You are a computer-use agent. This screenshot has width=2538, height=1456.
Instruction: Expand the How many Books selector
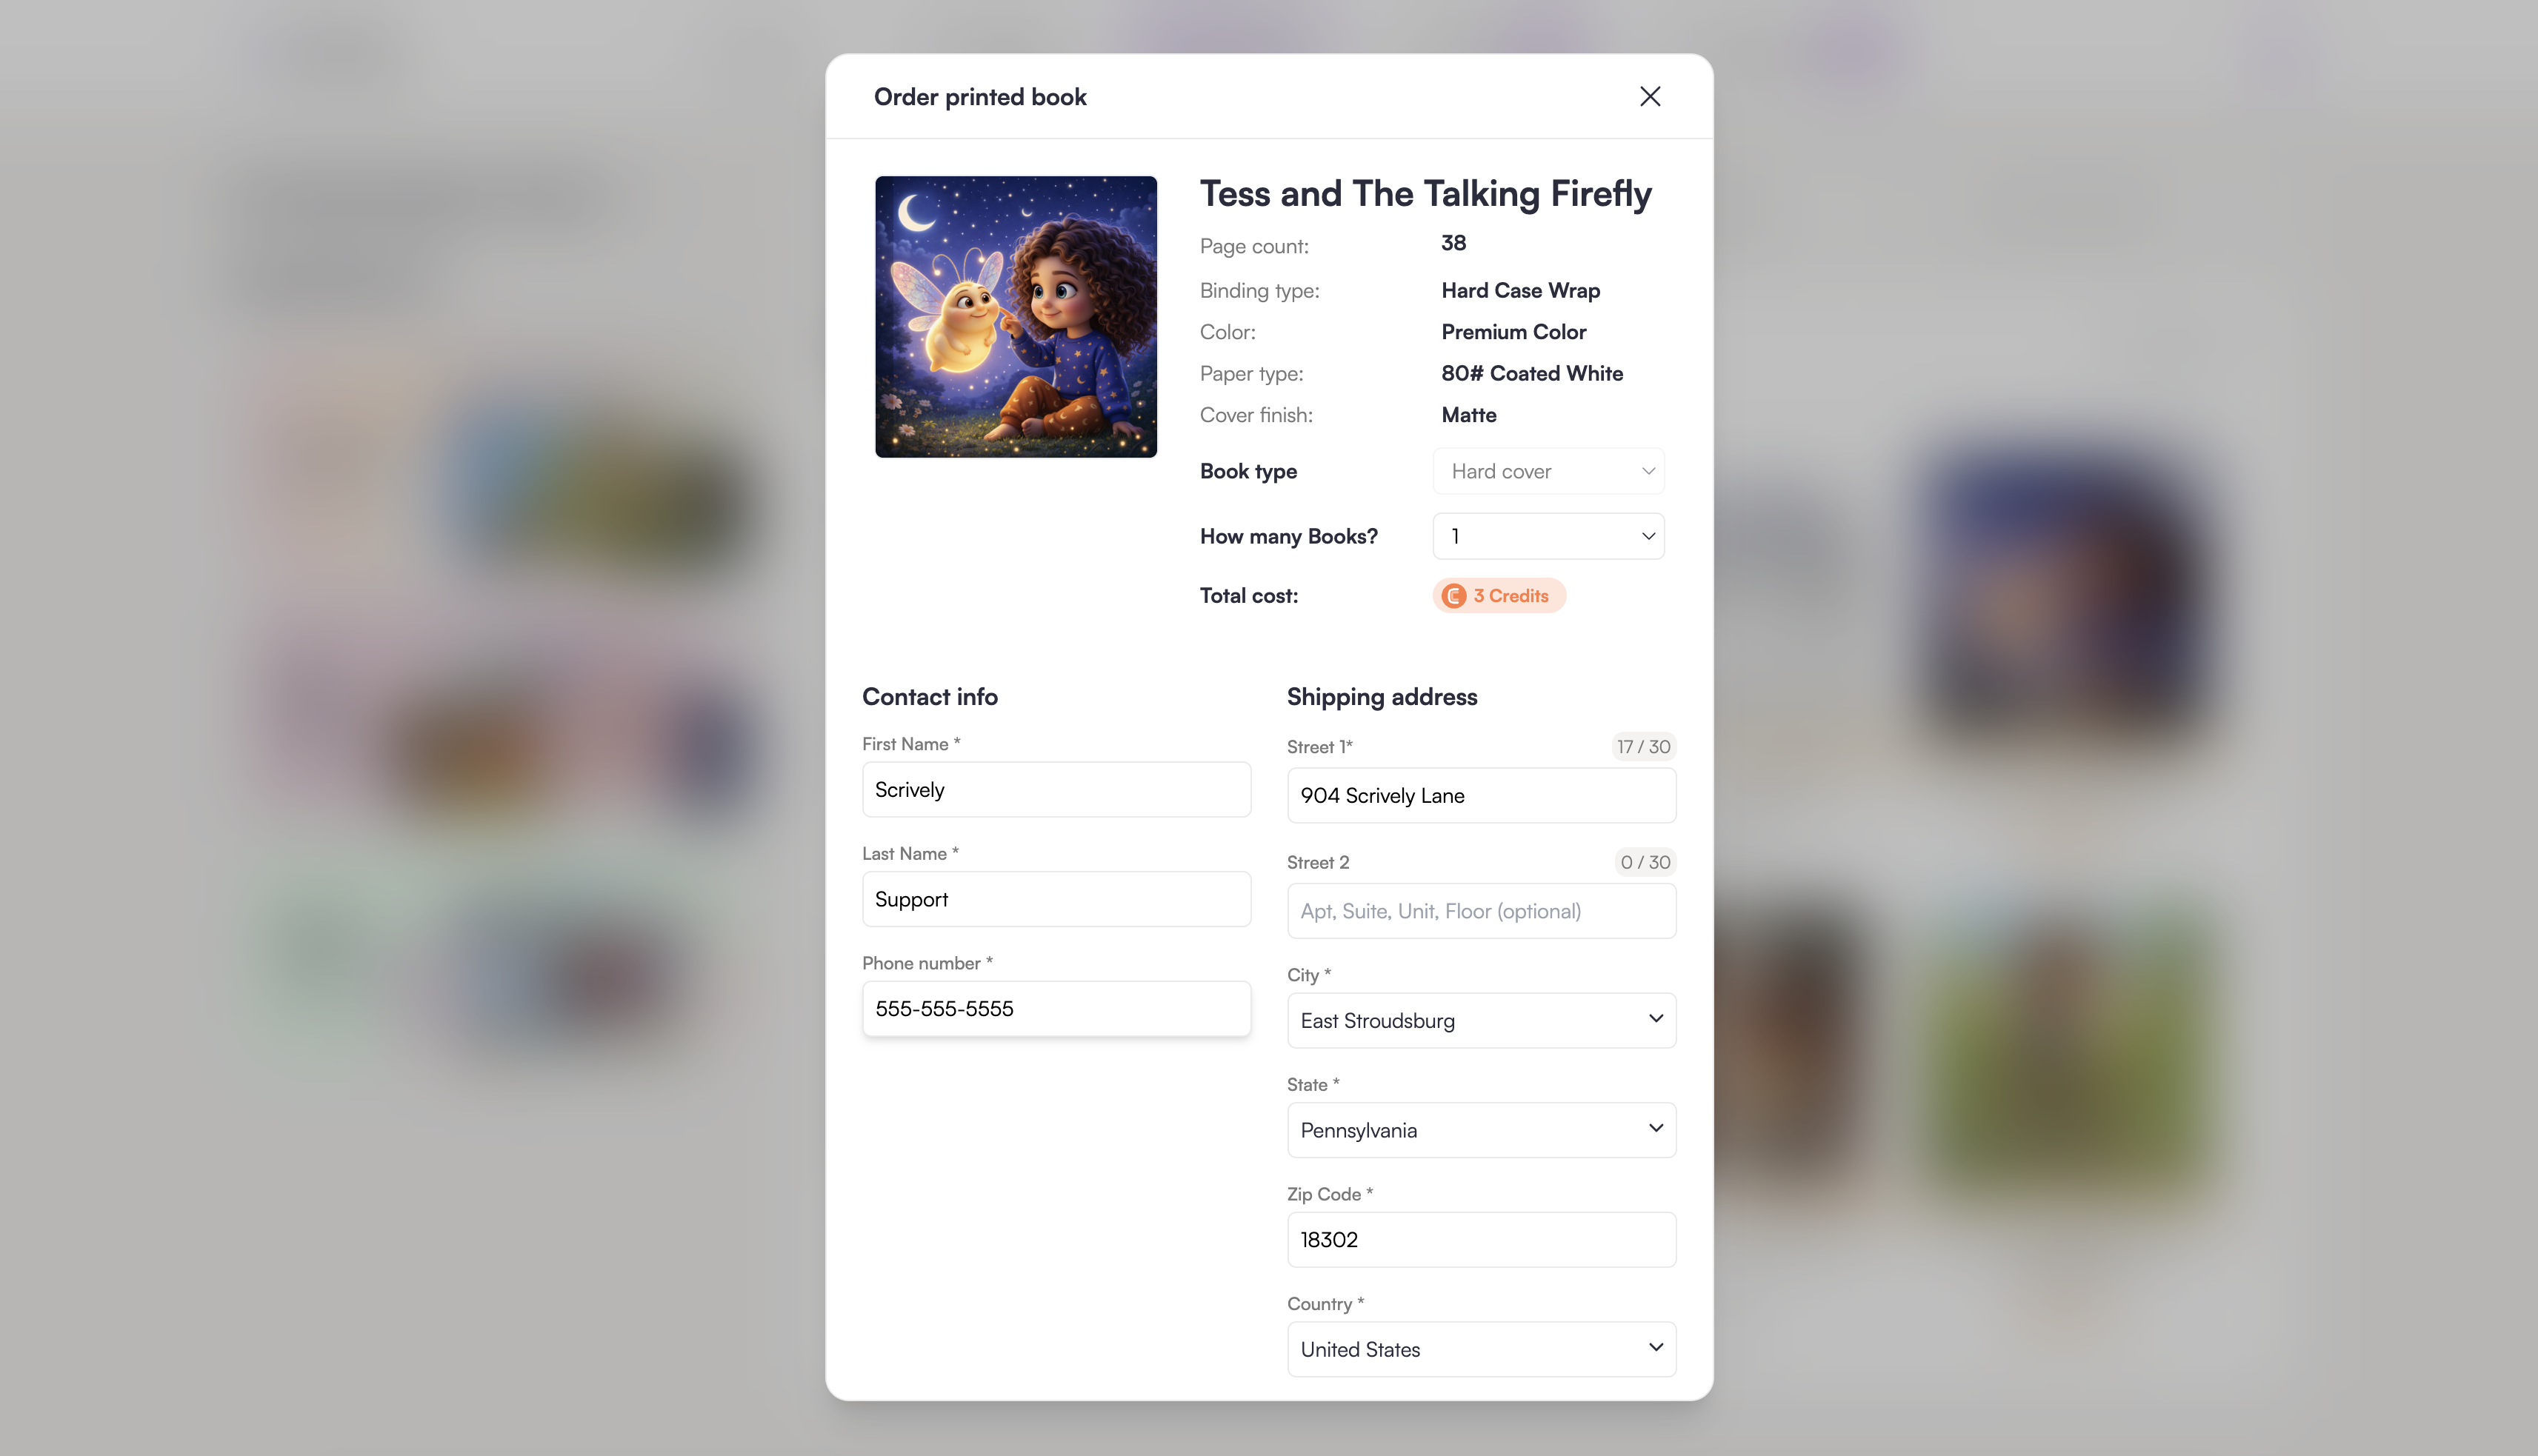click(1548, 536)
